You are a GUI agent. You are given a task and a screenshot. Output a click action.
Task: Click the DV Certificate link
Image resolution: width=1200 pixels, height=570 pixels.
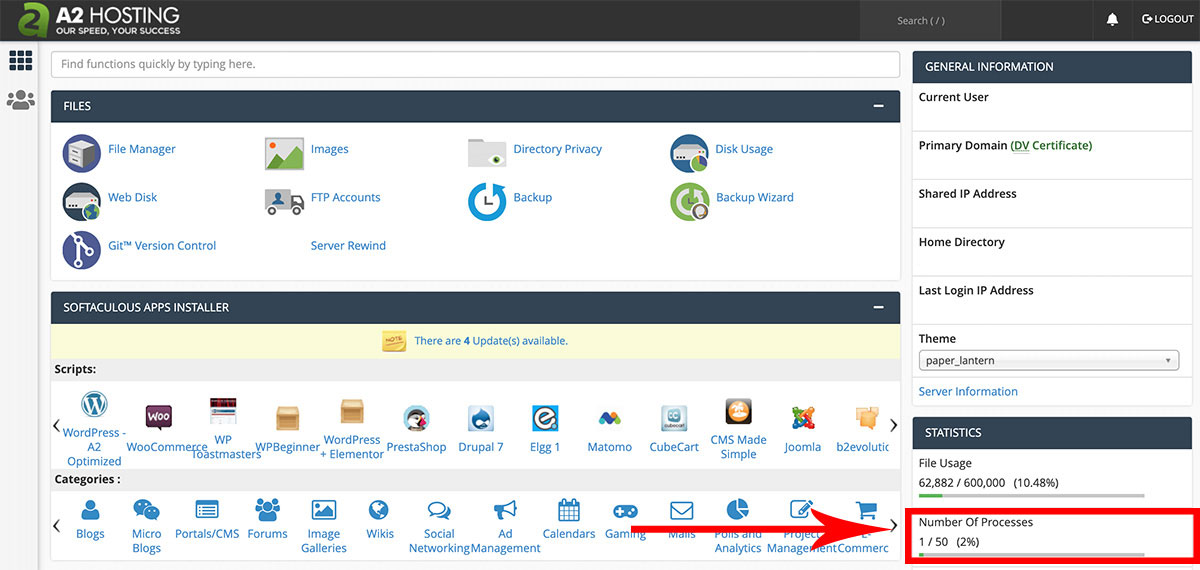click(1052, 146)
